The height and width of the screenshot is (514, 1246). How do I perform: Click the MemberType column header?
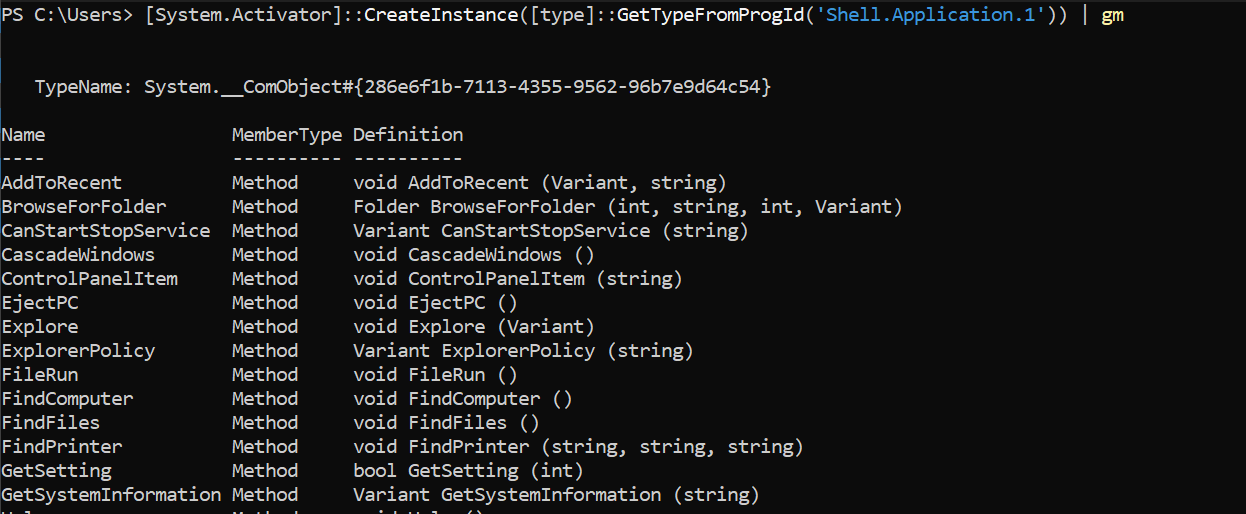click(286, 135)
